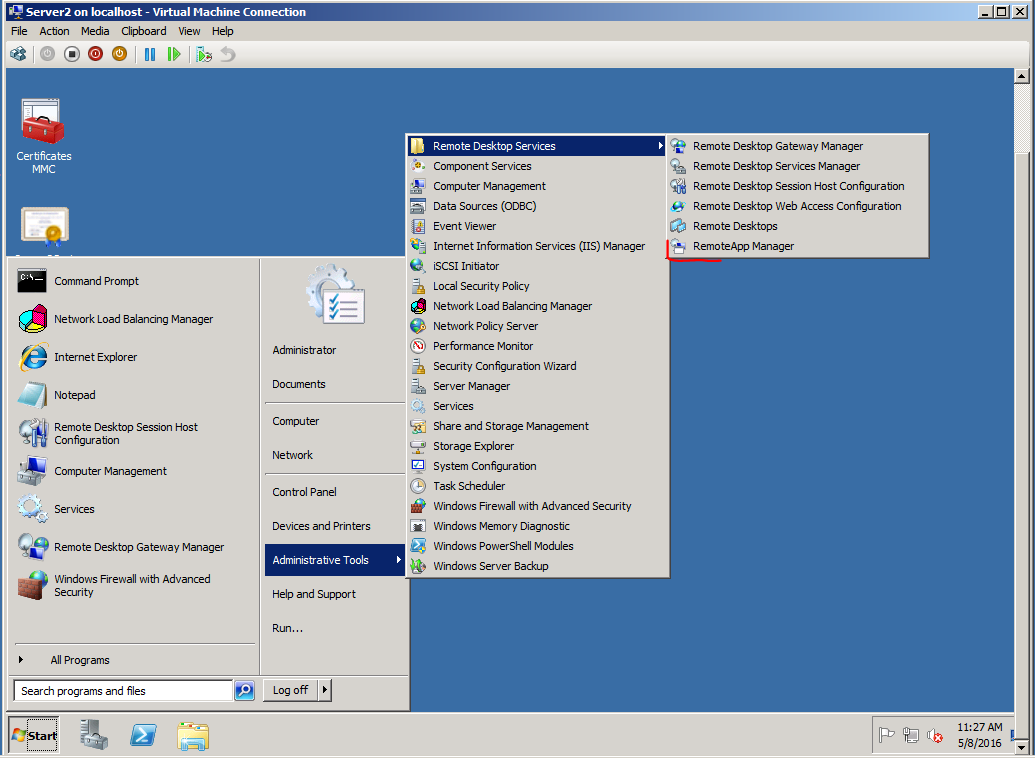Open System Configuration

537,466
